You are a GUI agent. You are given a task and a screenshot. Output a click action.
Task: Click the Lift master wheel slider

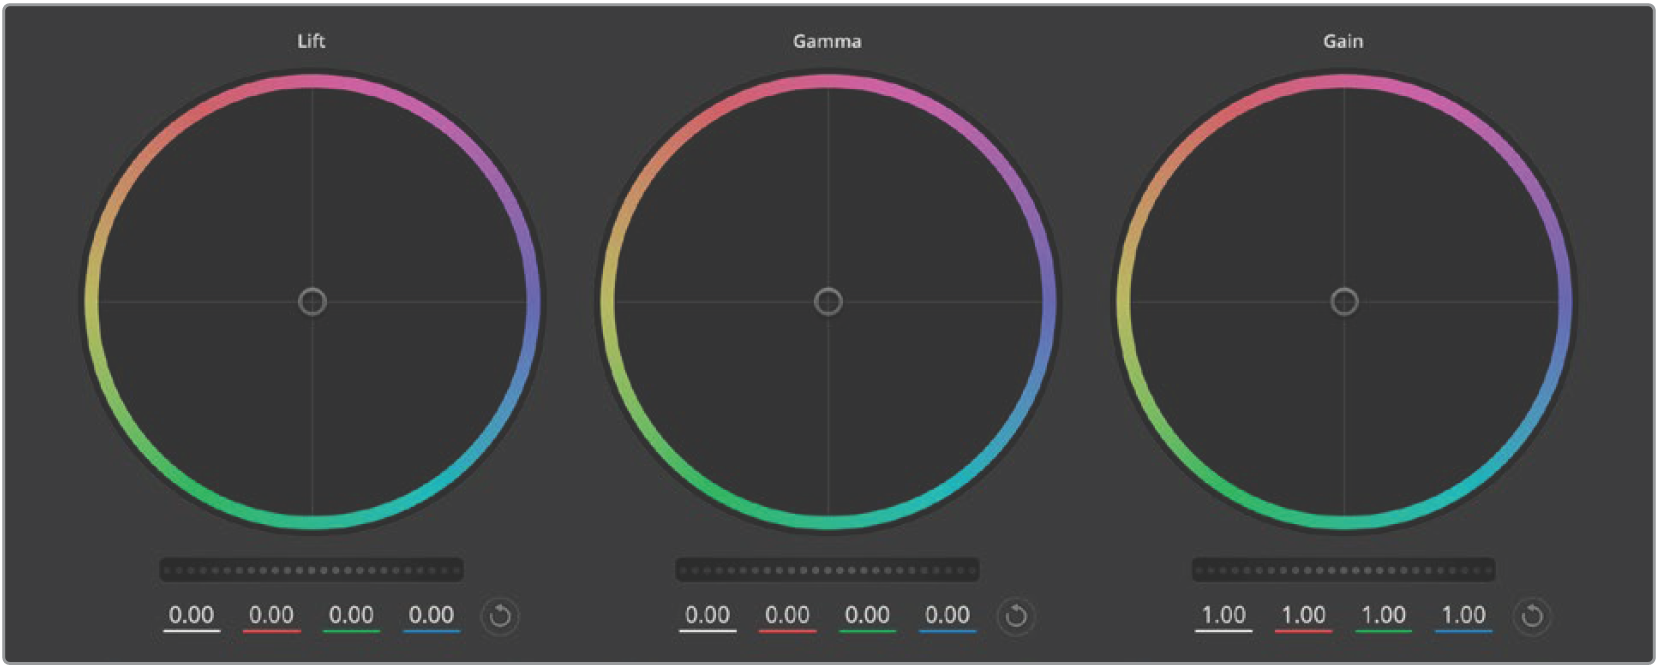pos(311,570)
